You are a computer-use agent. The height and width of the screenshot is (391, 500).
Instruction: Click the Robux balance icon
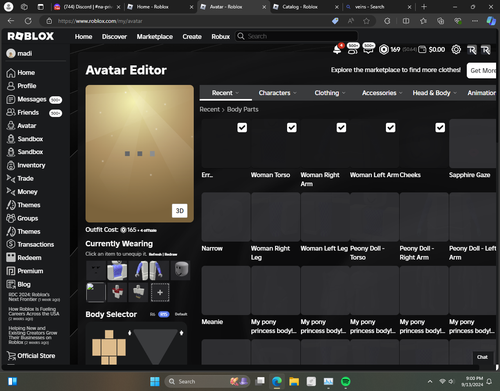384,50
